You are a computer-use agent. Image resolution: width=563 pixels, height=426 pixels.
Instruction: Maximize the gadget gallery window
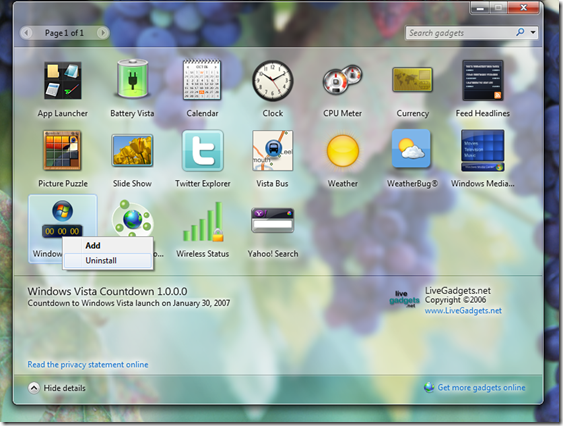[x=499, y=8]
